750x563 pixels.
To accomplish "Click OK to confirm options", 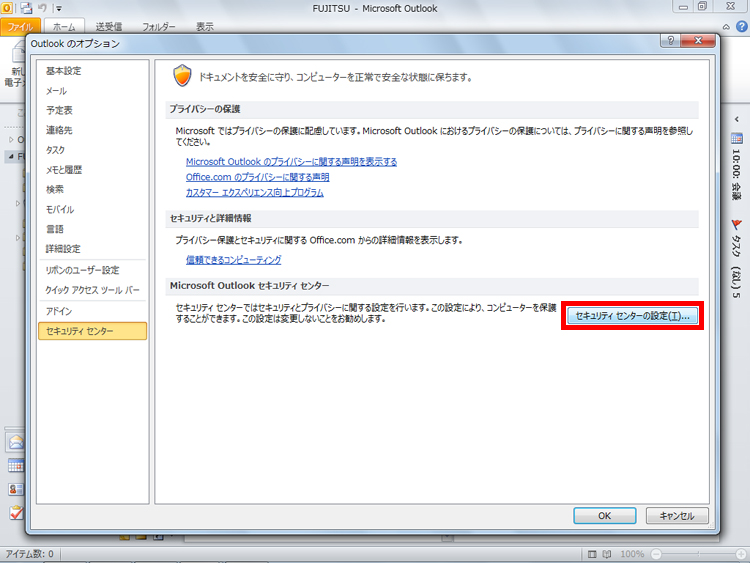I will coord(605,516).
